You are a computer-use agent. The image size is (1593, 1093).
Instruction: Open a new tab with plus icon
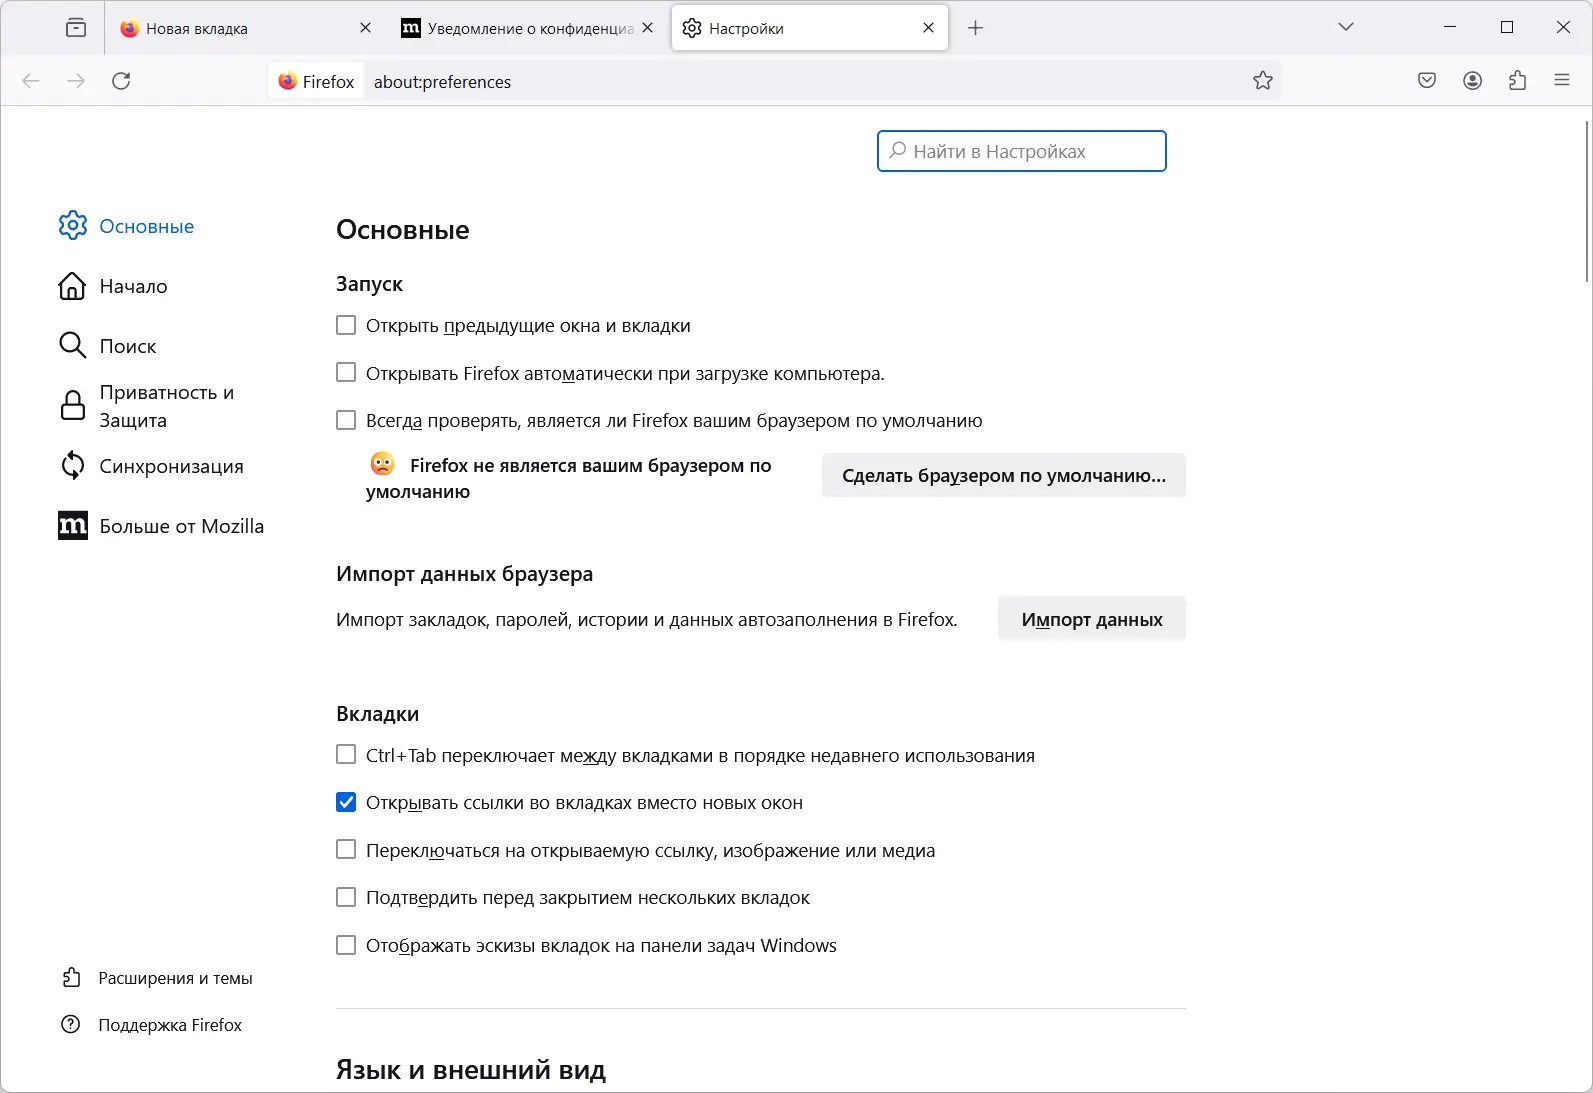point(976,28)
